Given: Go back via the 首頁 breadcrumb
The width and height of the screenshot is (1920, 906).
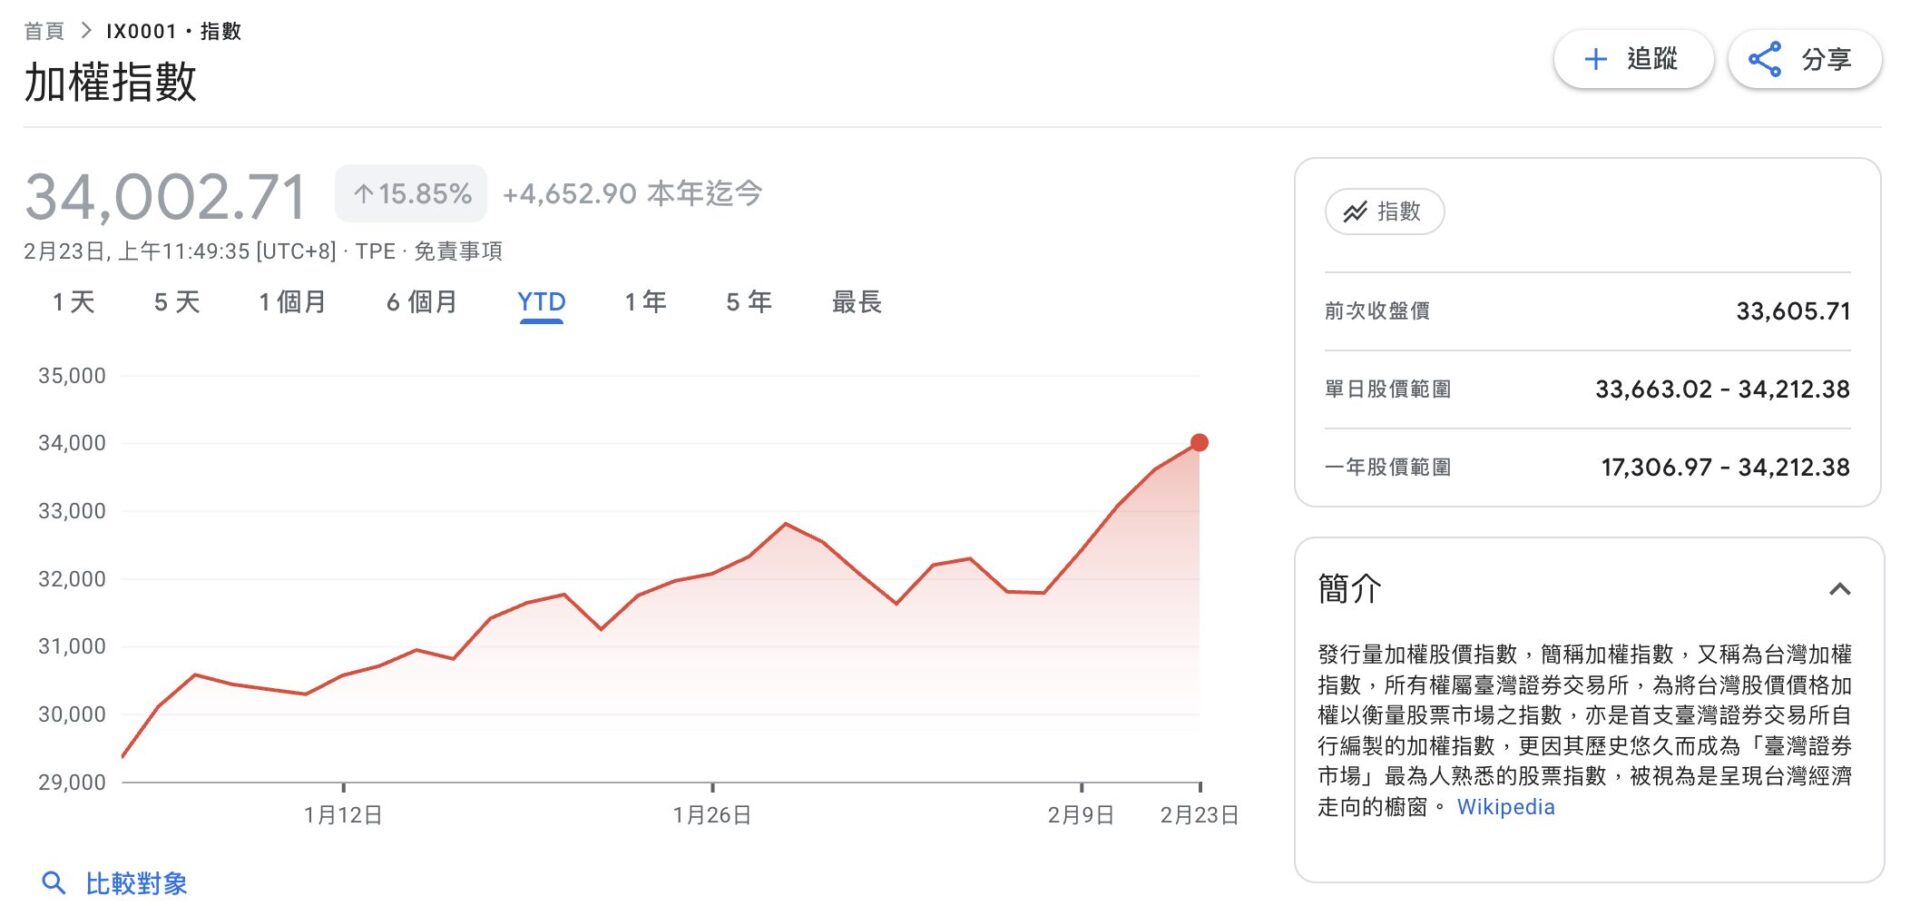Looking at the screenshot, I should point(44,30).
